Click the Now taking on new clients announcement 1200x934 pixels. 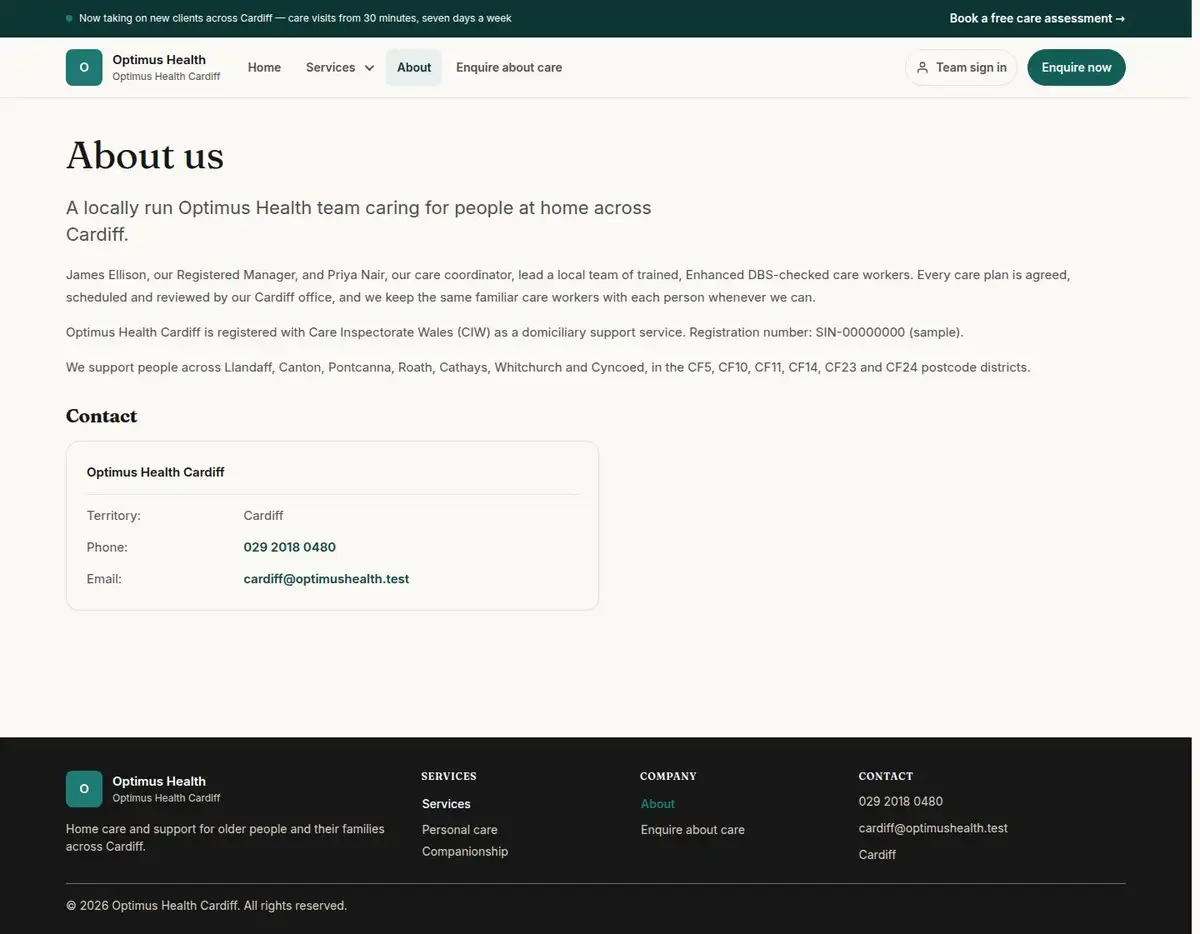pyautogui.click(x=295, y=19)
